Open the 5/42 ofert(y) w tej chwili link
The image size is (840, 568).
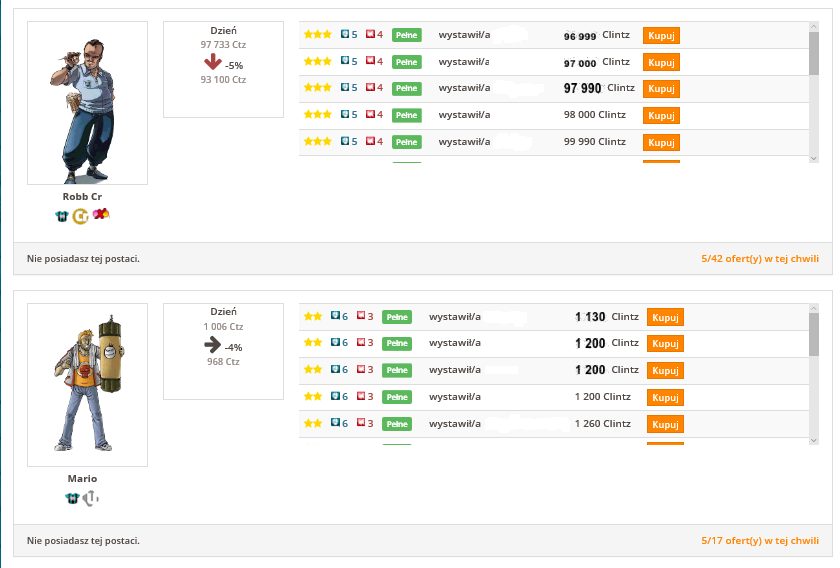click(760, 259)
